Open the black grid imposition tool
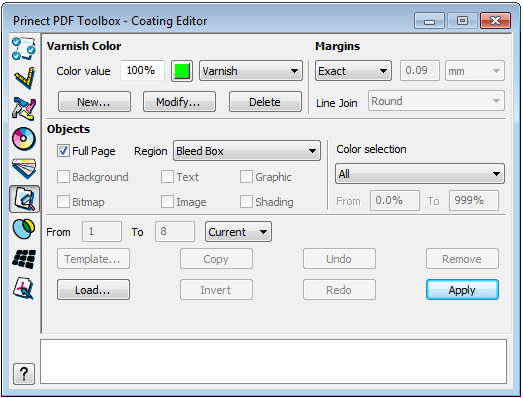Screen dimensions: 523x398 pos(24,259)
